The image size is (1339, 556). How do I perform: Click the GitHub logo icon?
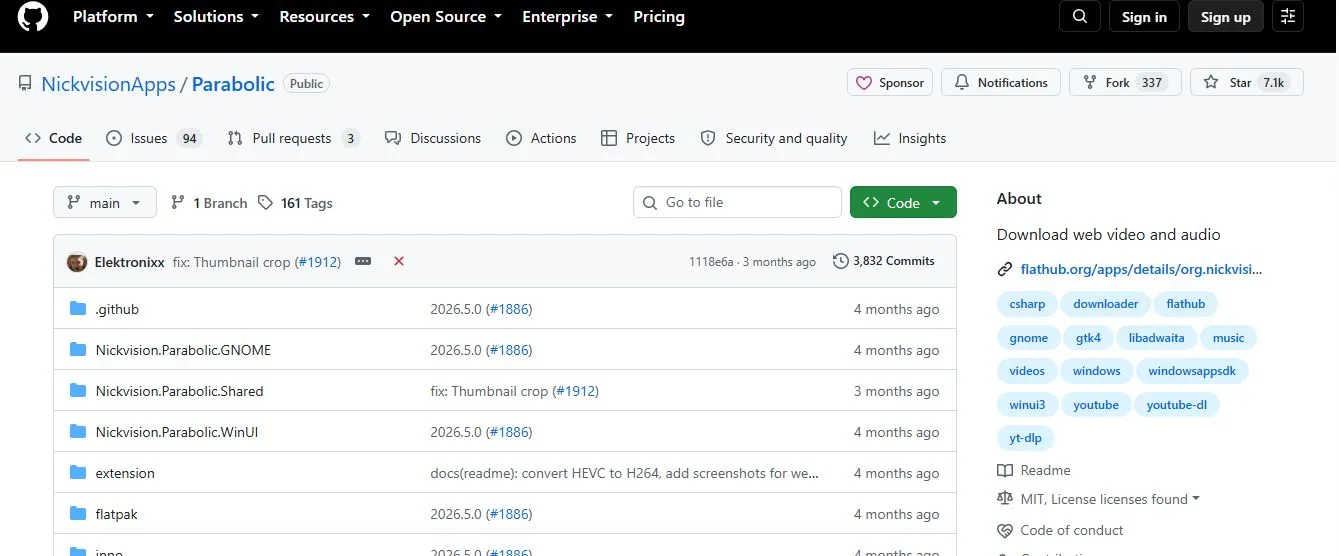[x=33, y=16]
